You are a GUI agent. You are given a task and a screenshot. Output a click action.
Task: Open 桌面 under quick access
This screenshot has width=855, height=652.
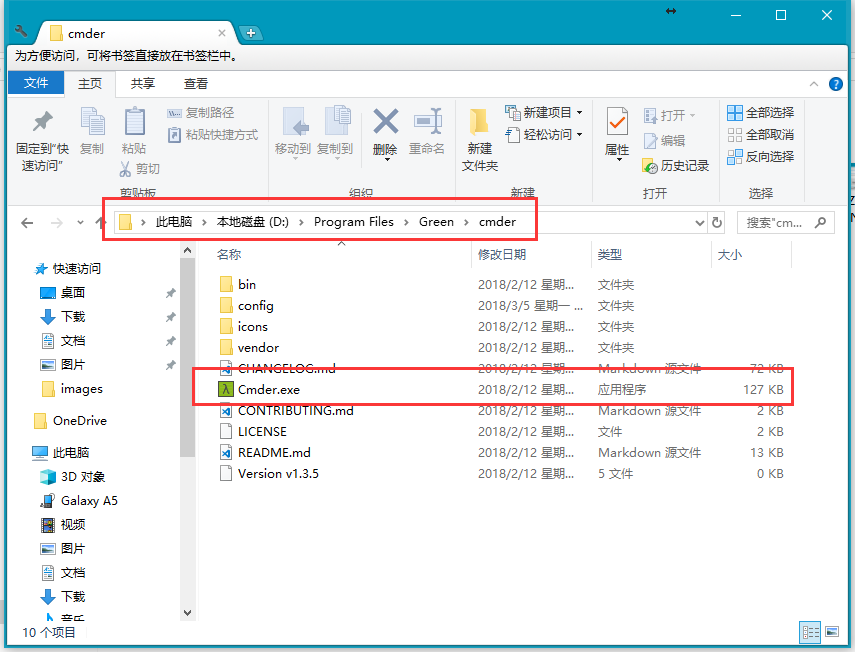73,293
